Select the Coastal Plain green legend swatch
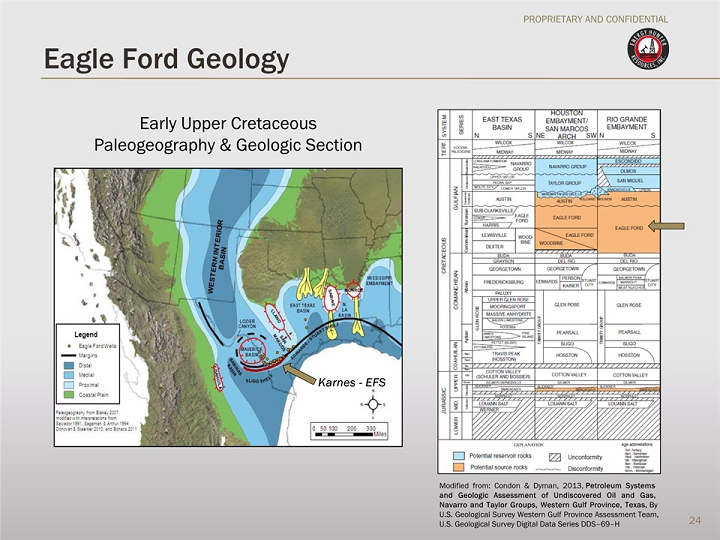This screenshot has height=540, width=720. 72,391
